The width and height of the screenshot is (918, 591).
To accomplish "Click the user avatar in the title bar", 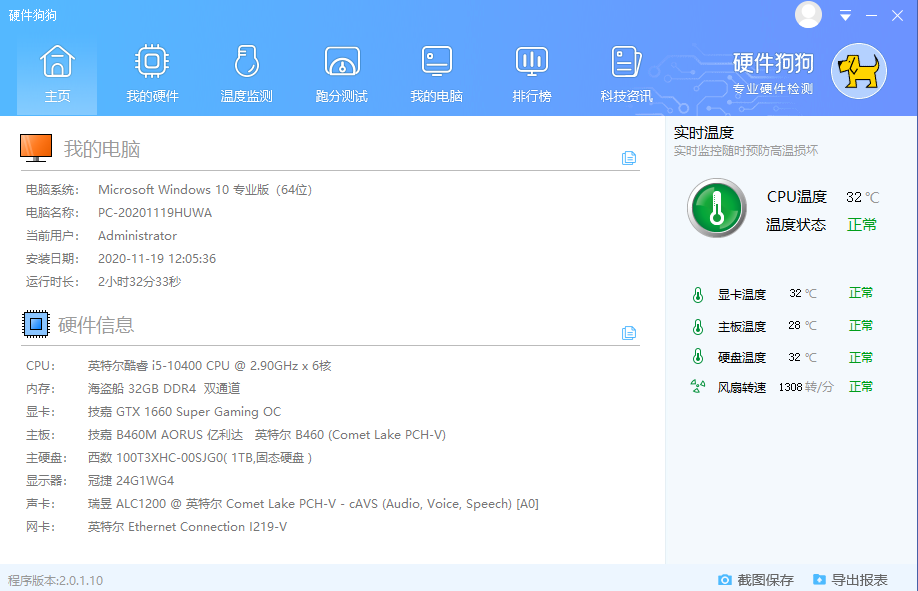I will pyautogui.click(x=808, y=15).
